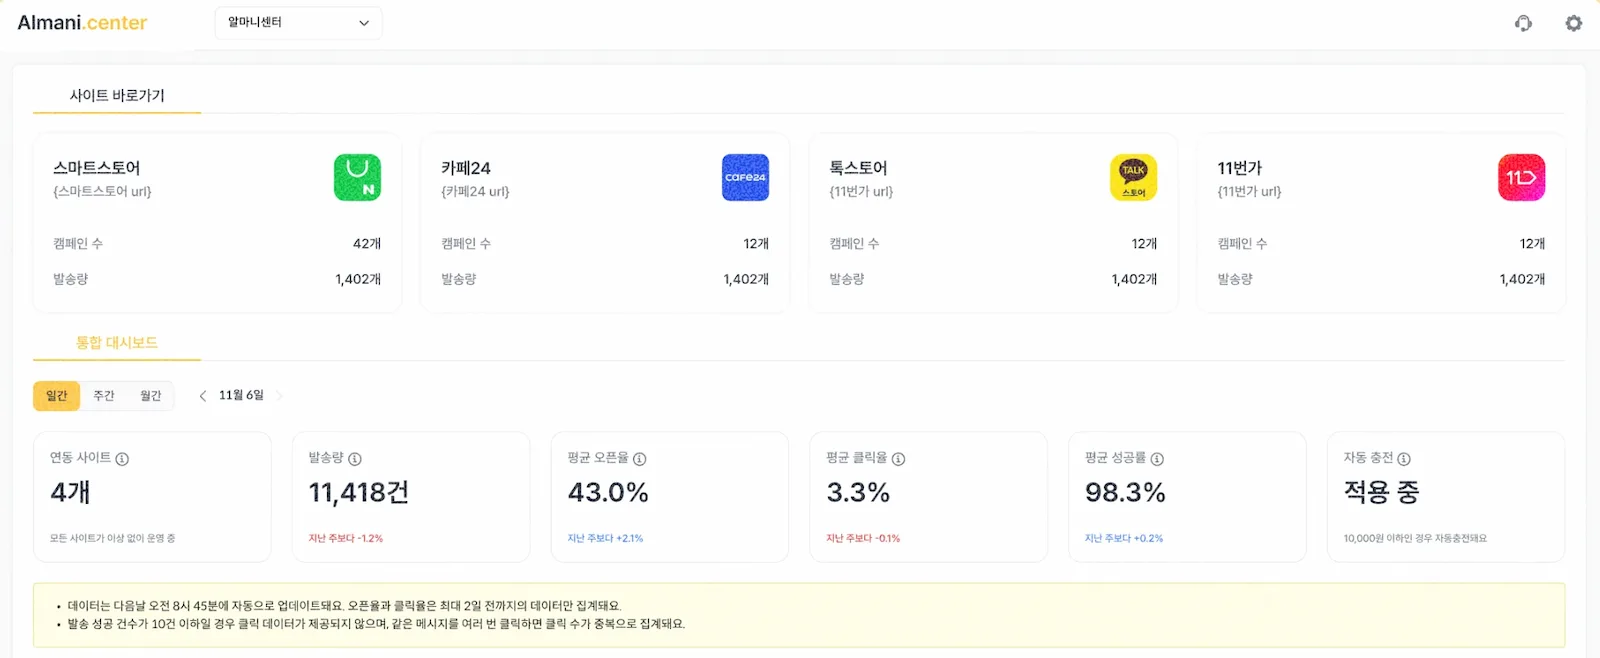The height and width of the screenshot is (658, 1600).
Task: Click the red 11번가 icon
Action: [x=1521, y=177]
